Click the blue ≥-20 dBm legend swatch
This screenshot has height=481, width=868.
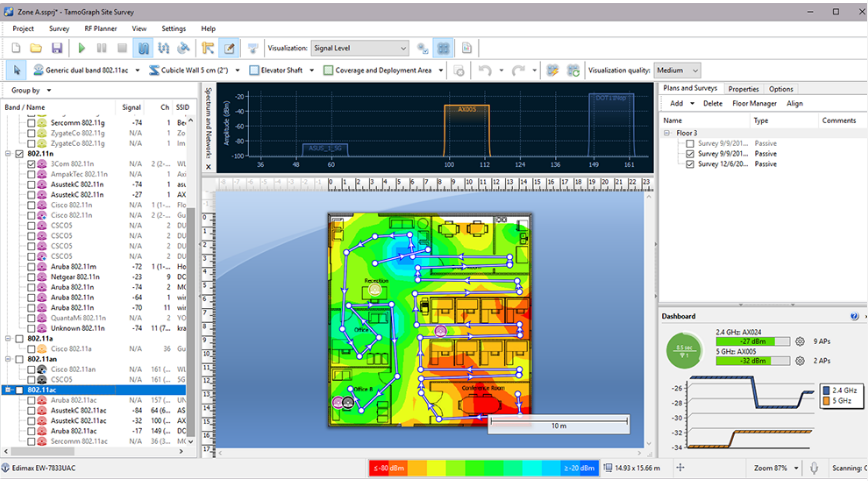pyautogui.click(x=579, y=468)
